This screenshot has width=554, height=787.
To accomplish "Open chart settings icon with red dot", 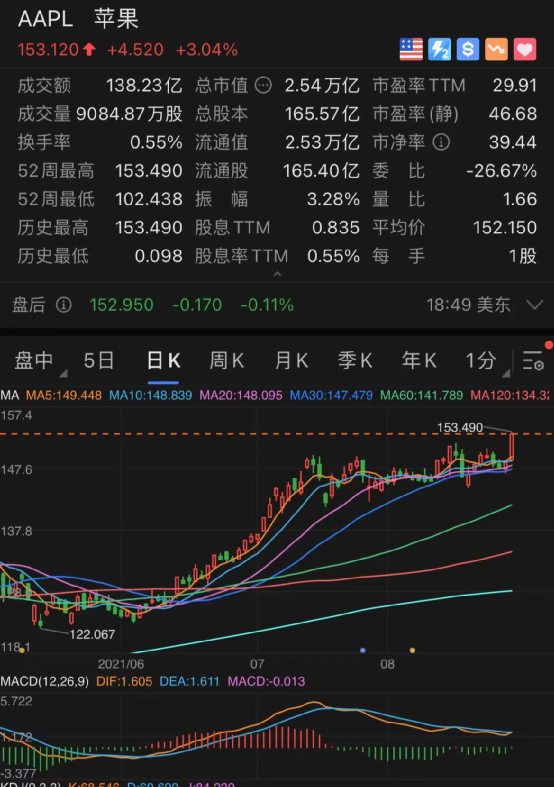I will 535,359.
